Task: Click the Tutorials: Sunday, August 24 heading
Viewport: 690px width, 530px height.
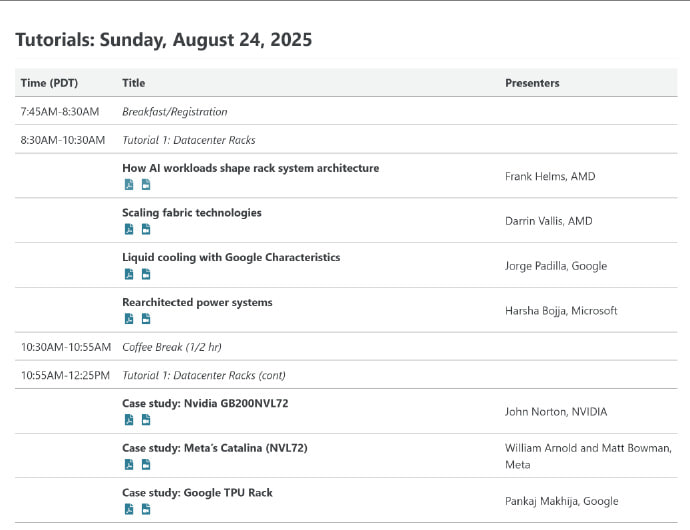Action: pos(164,40)
